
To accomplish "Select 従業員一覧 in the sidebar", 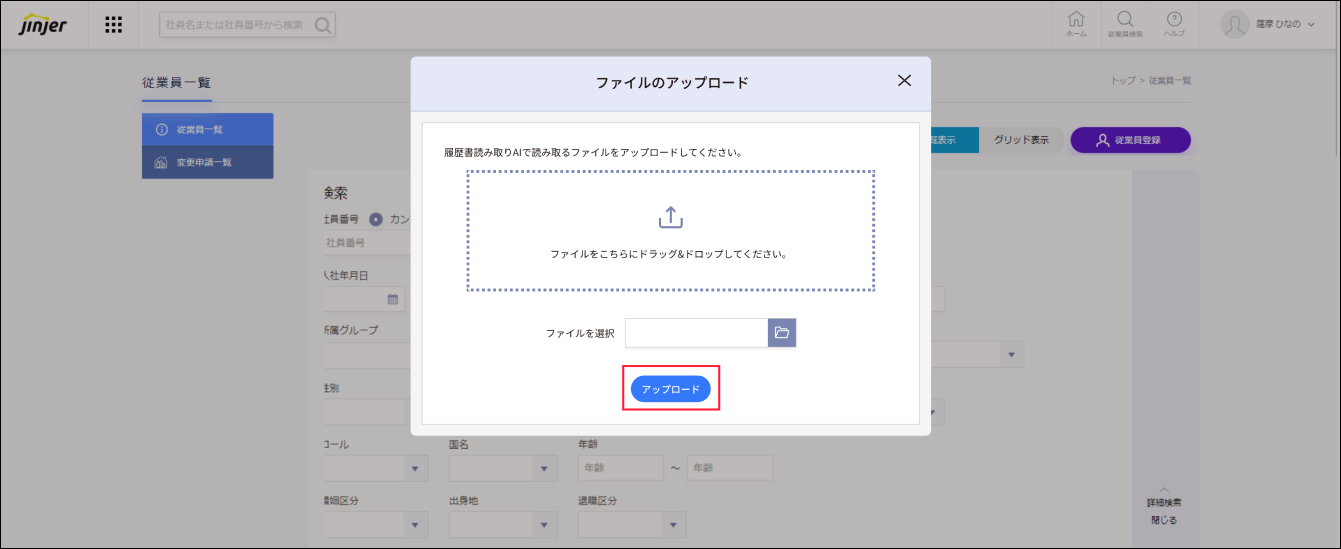I will [208, 130].
